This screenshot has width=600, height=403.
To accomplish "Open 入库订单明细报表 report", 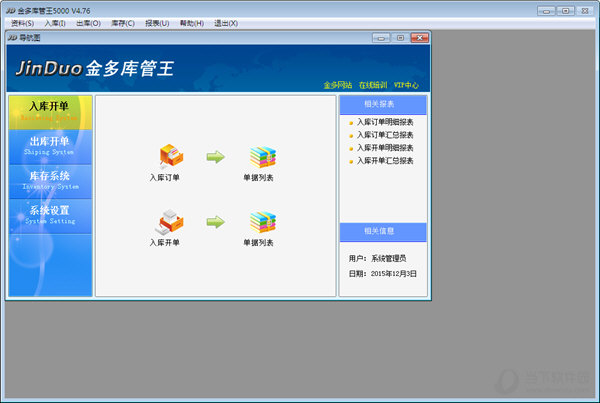I will [385, 122].
